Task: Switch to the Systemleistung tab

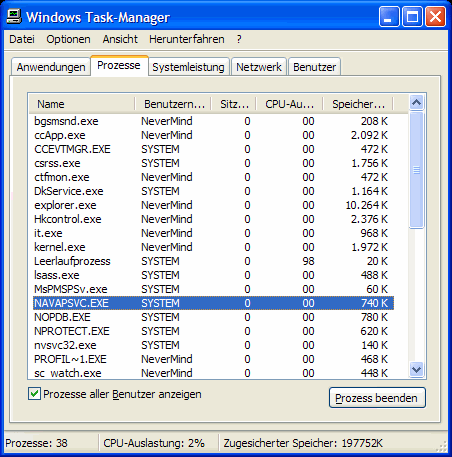Action: [189, 67]
